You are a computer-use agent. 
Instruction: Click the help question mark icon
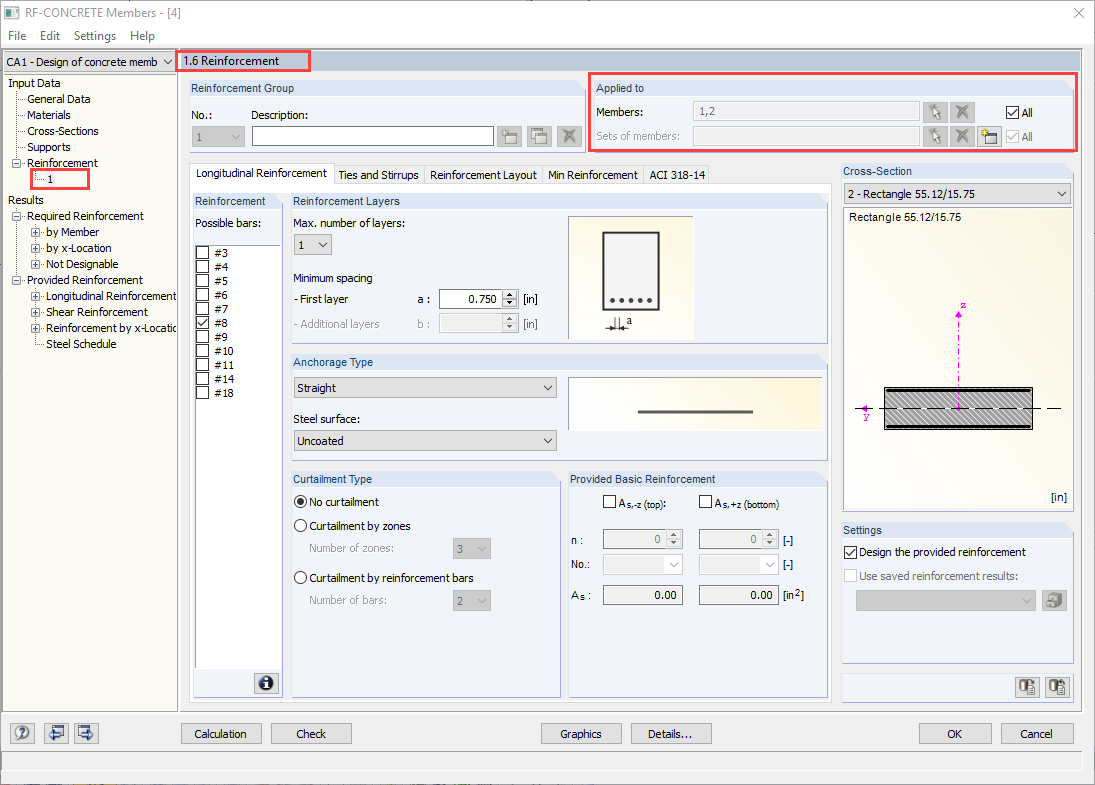pos(22,733)
